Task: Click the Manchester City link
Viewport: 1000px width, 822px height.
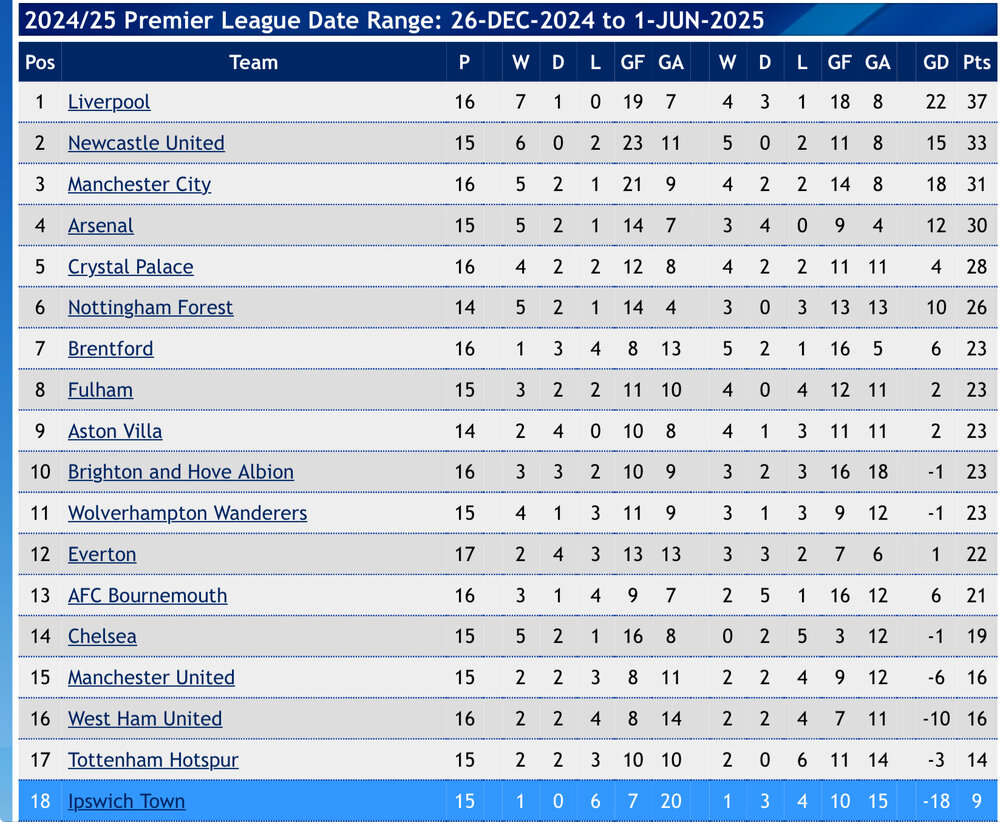Action: click(x=139, y=184)
